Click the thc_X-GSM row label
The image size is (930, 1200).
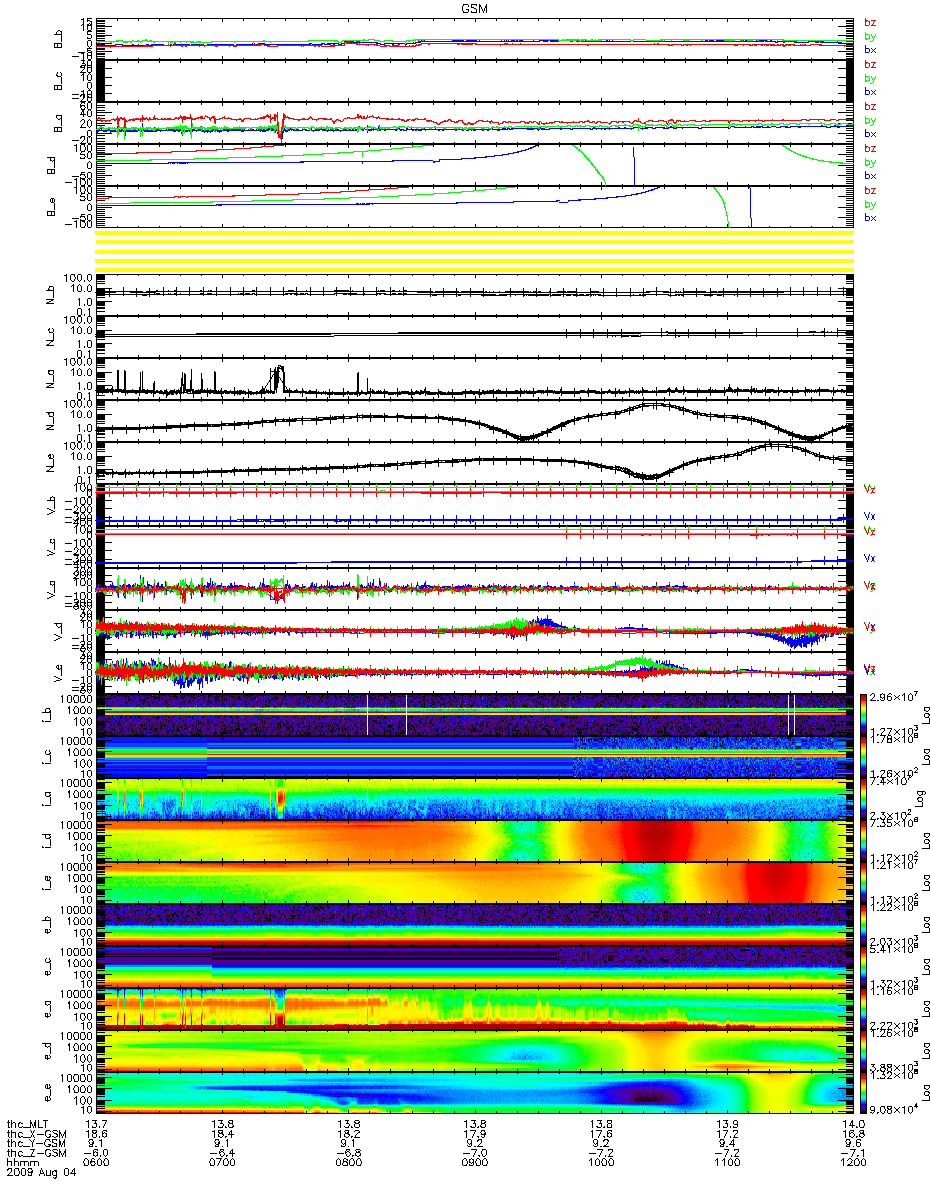[x=35, y=1134]
